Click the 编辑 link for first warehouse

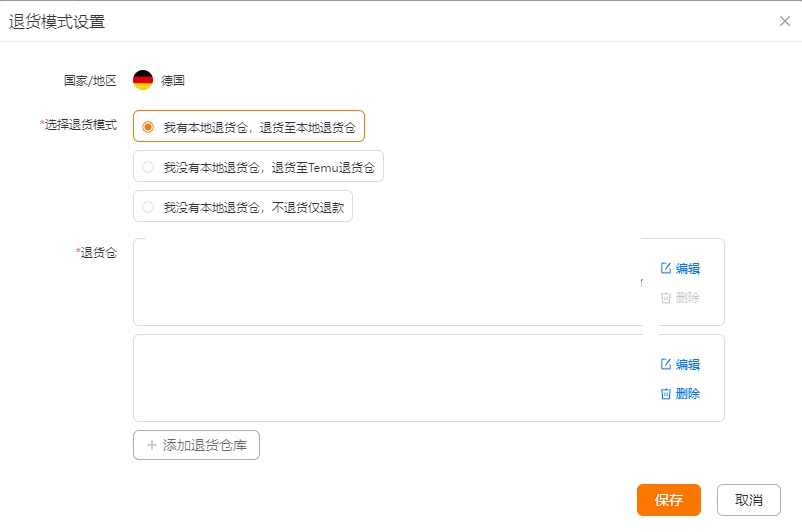(688, 268)
